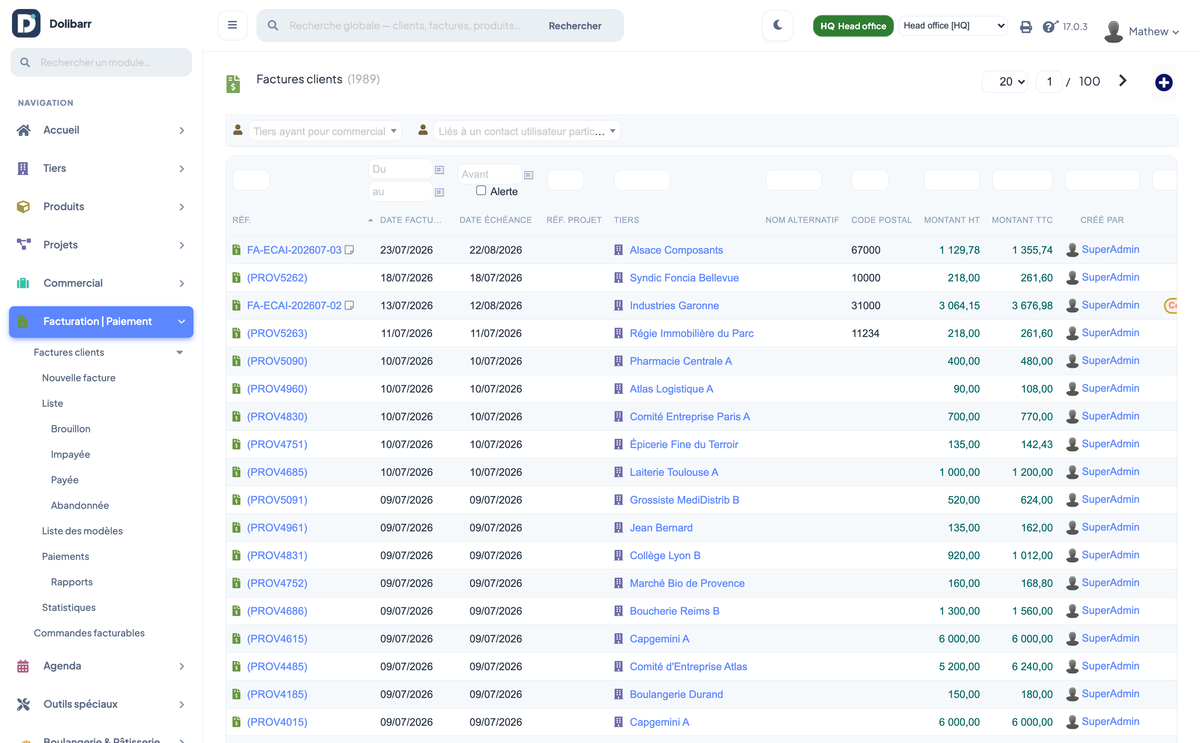Open Liste des modèles menu item

(82, 531)
